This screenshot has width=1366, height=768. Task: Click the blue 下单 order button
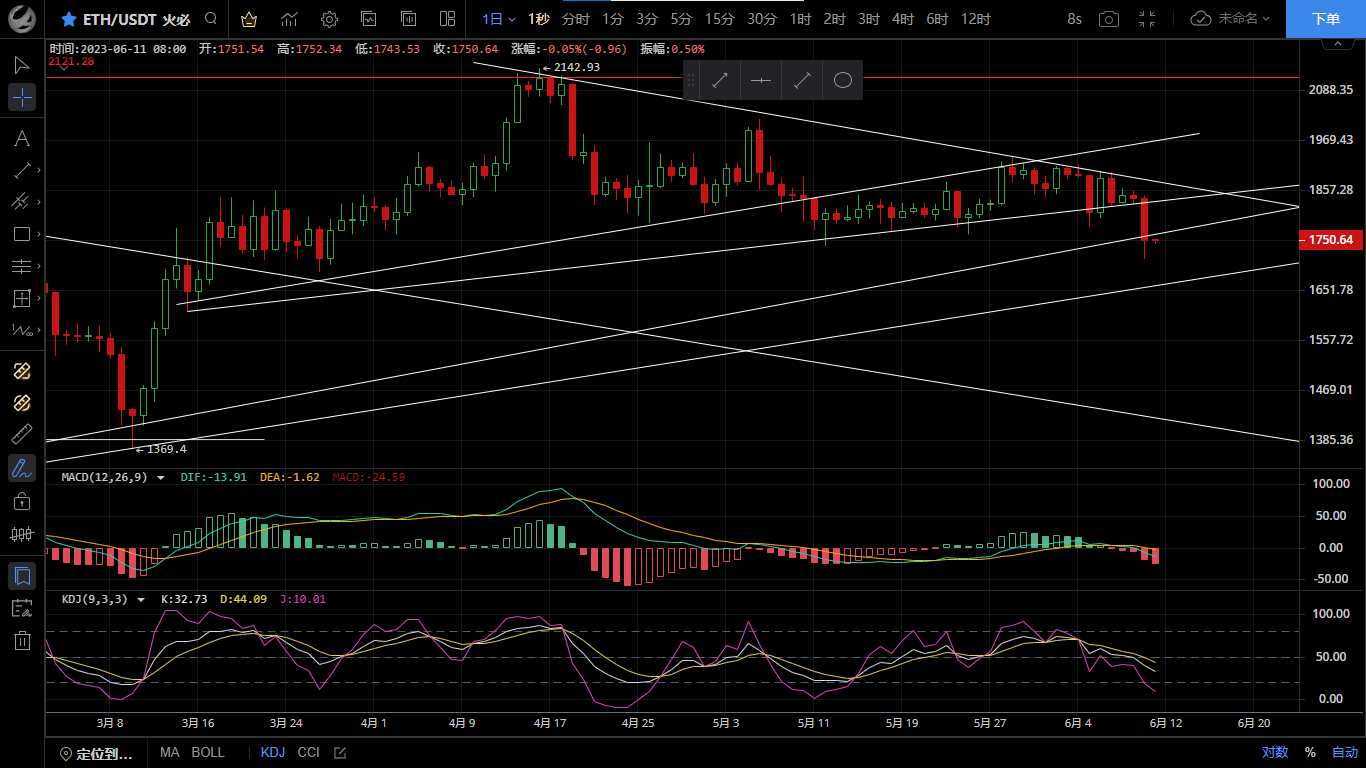coord(1325,19)
